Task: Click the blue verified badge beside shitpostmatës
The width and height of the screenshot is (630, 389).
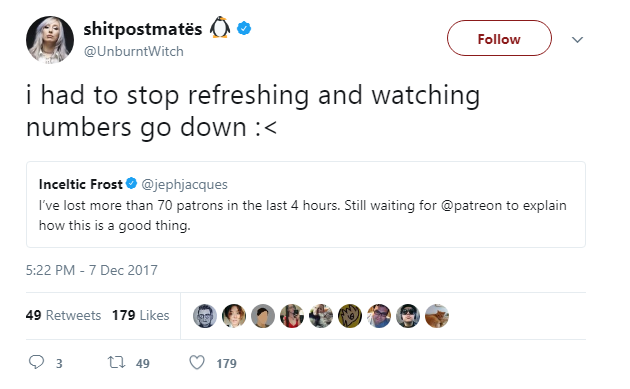Action: (x=244, y=29)
